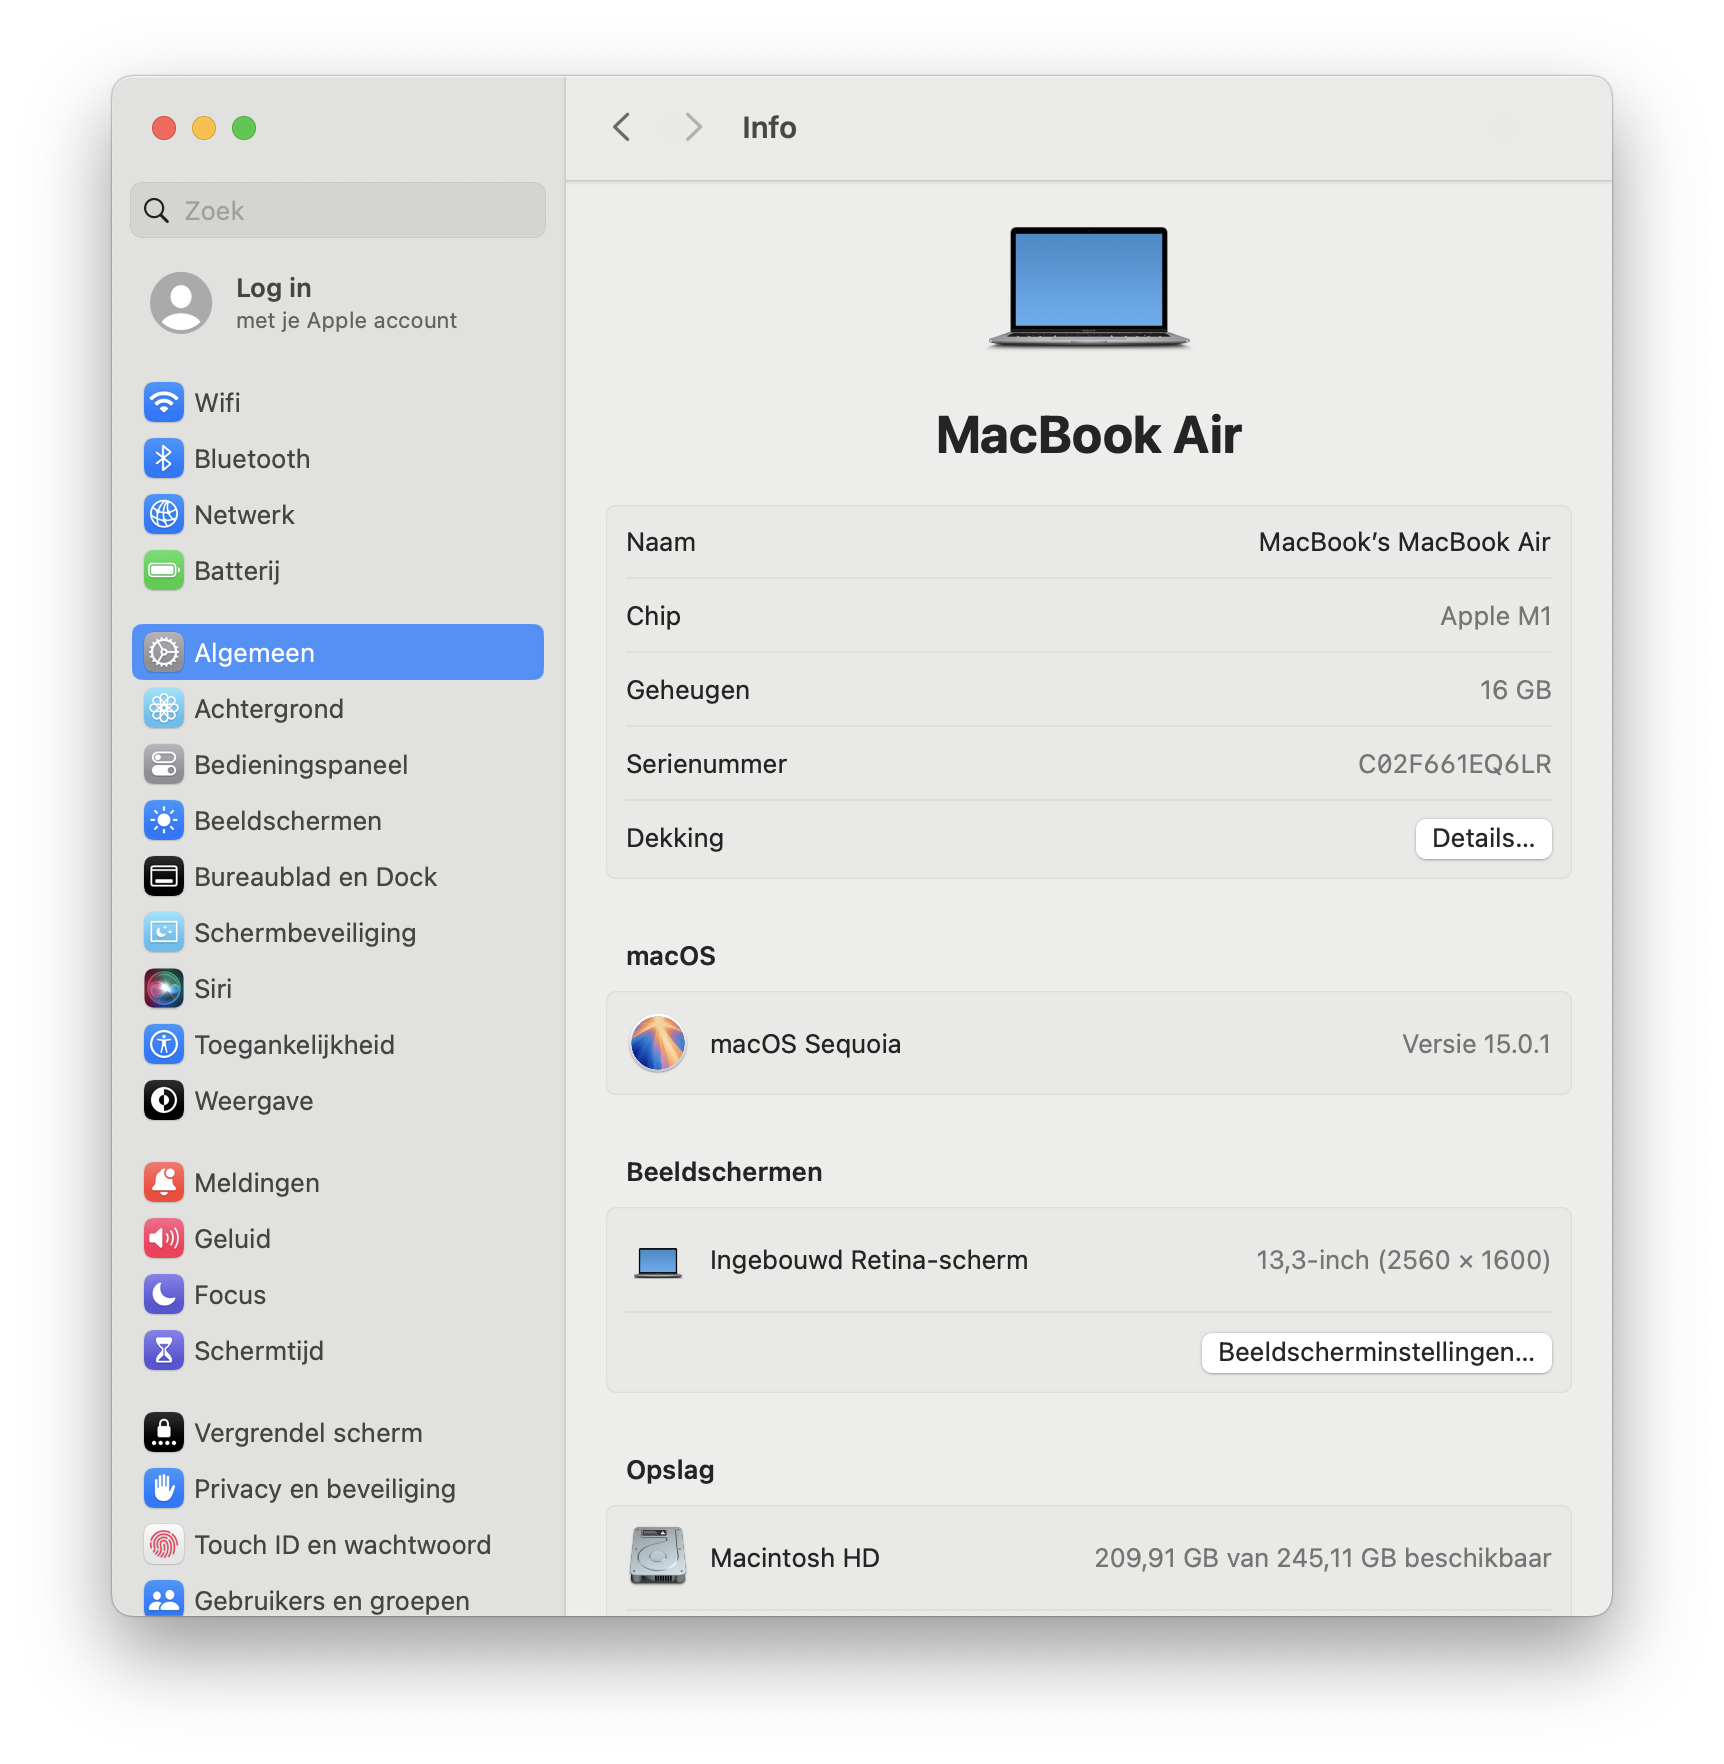The image size is (1724, 1764).
Task: Open Beeldscherminstellingen button
Action: click(x=1376, y=1353)
